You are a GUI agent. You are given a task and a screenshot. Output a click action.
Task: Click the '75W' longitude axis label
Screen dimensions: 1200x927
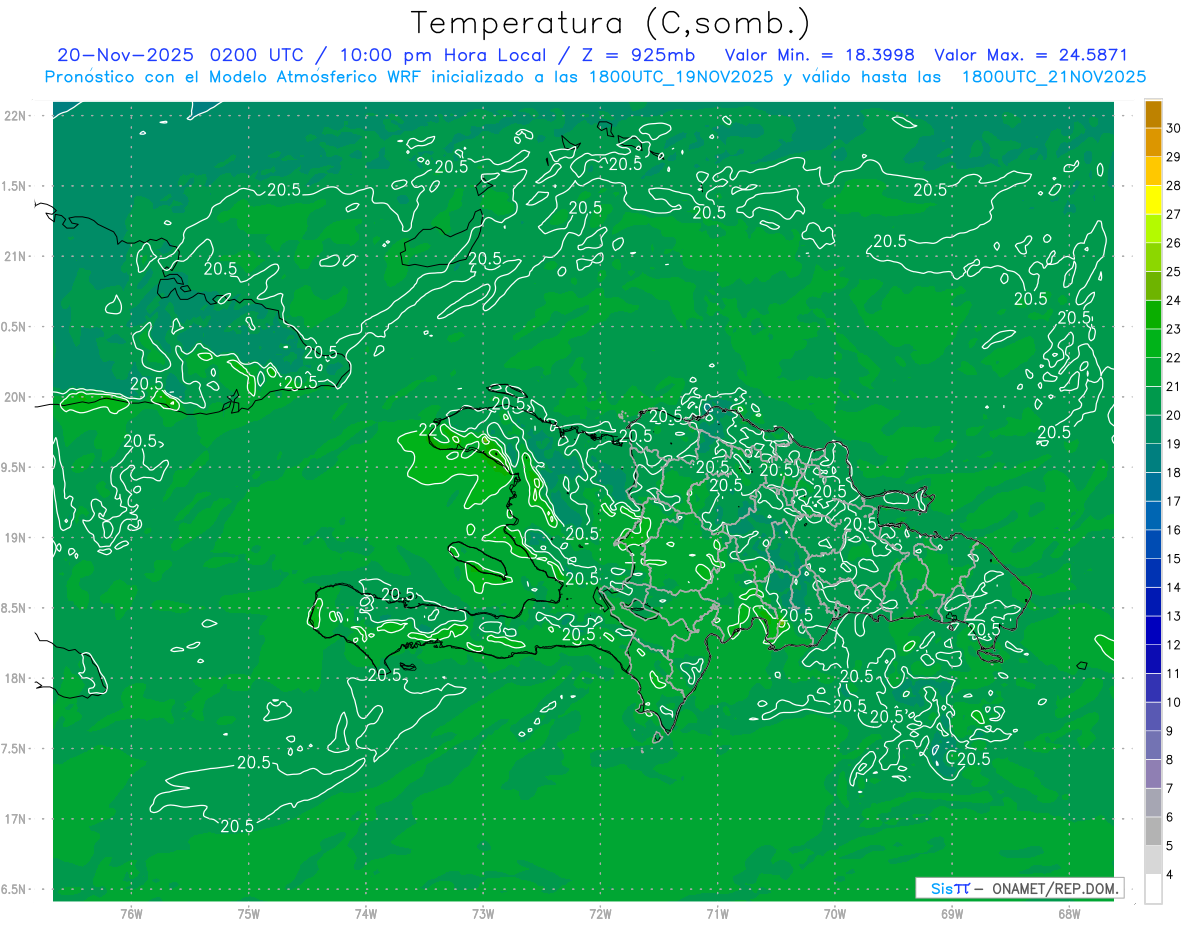(x=249, y=913)
